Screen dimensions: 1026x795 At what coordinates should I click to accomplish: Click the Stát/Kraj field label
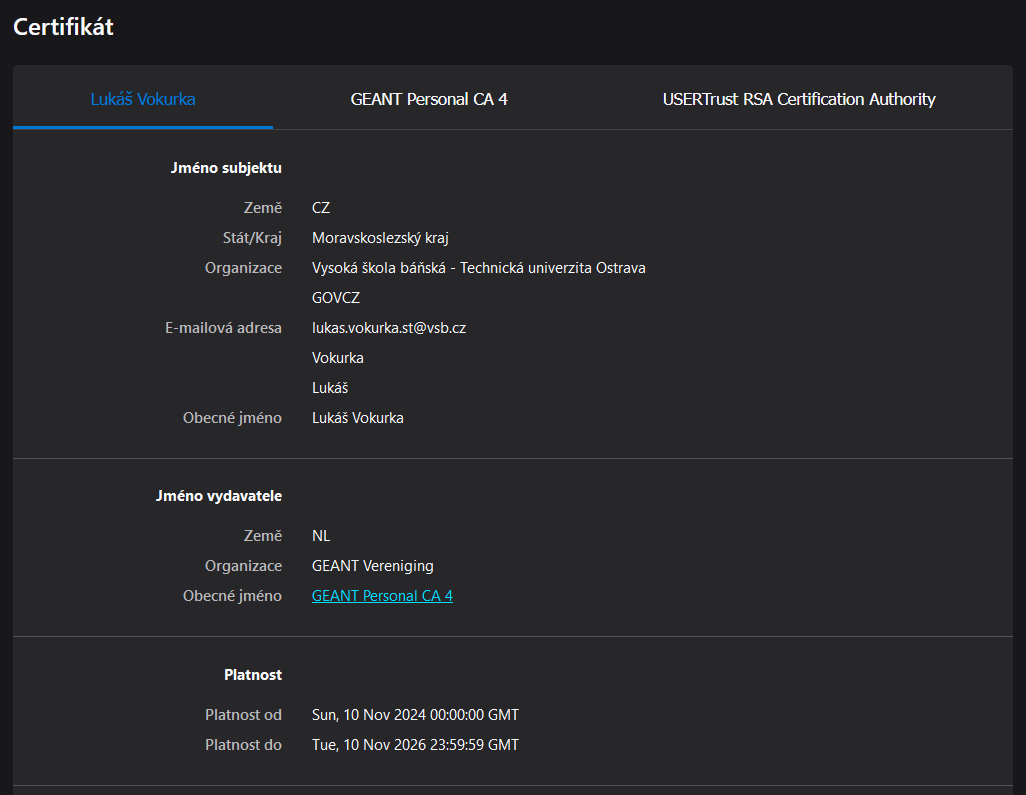[x=252, y=238]
